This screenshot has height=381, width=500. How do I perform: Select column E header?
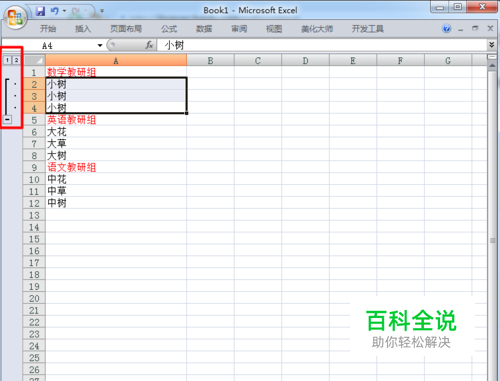click(353, 61)
